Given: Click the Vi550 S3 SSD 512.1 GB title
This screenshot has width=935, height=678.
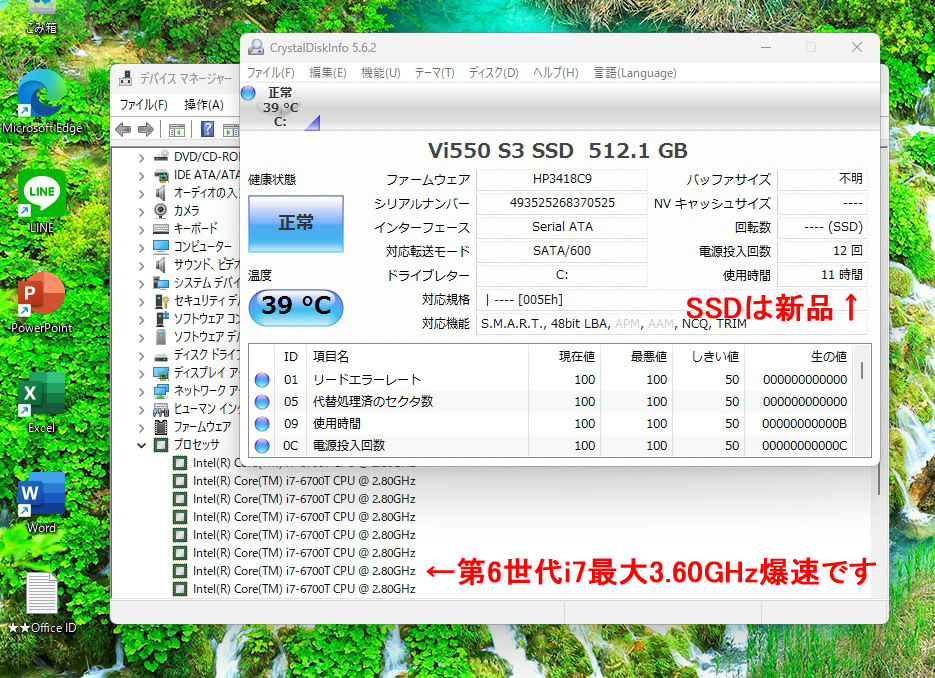Looking at the screenshot, I should (x=558, y=151).
